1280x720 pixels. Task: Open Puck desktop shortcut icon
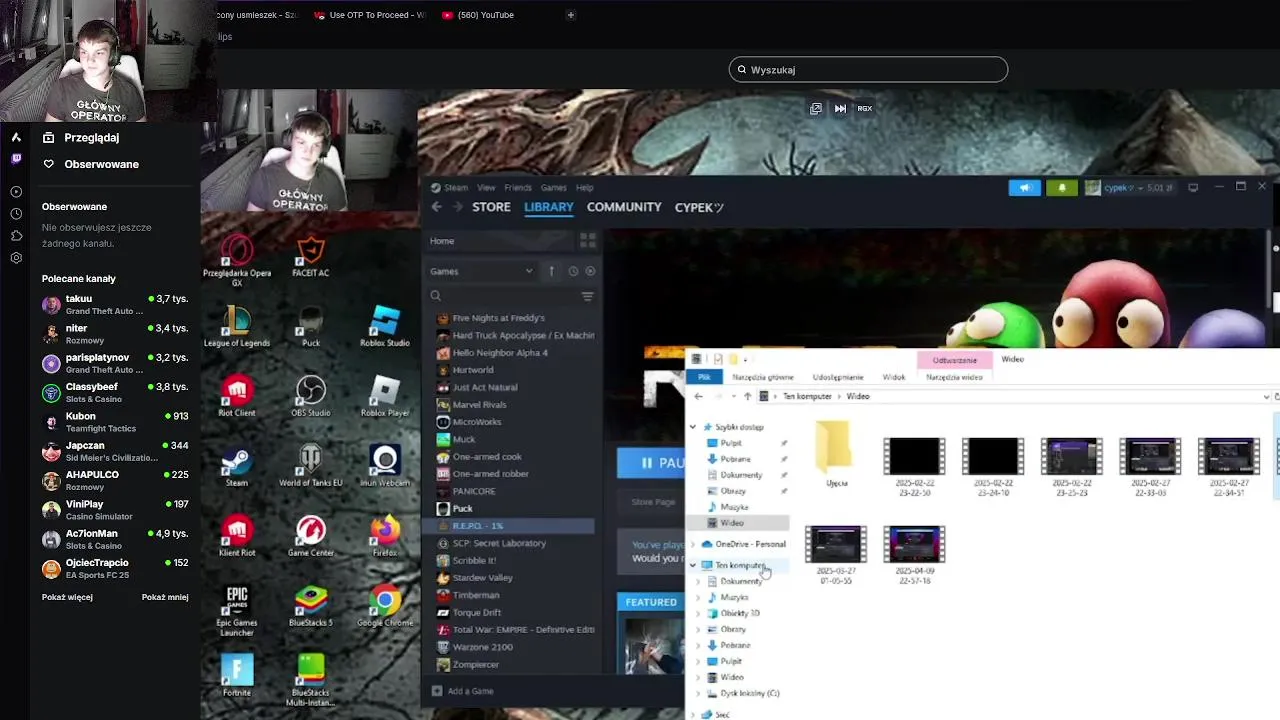tap(311, 327)
